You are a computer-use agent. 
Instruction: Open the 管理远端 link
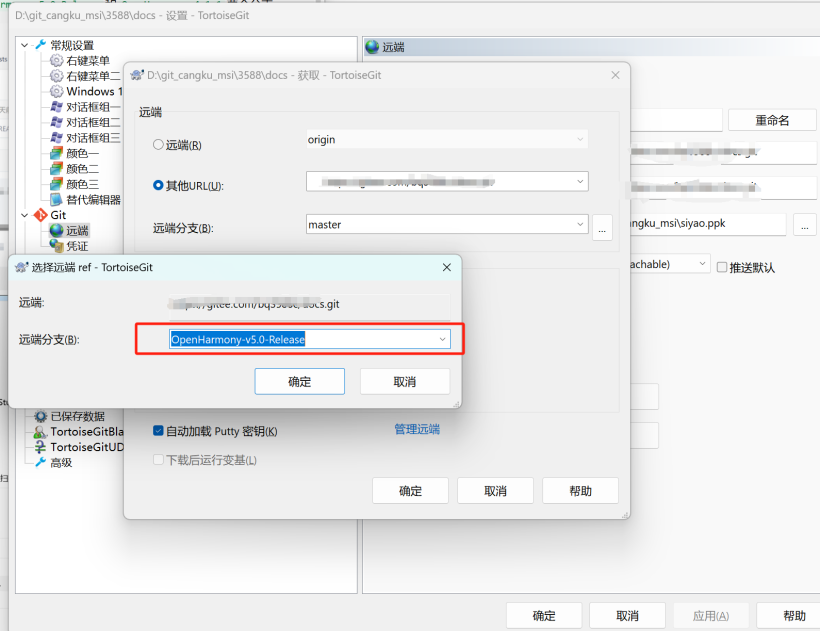(416, 429)
